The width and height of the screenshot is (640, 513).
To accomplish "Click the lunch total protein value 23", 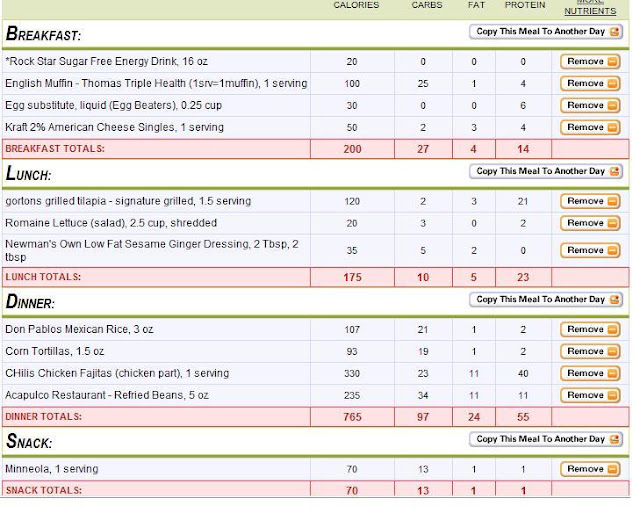I will [x=523, y=278].
